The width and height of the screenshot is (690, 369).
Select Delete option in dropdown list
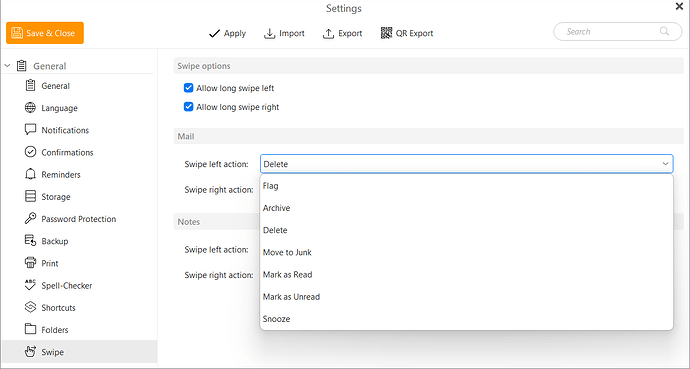(466, 230)
